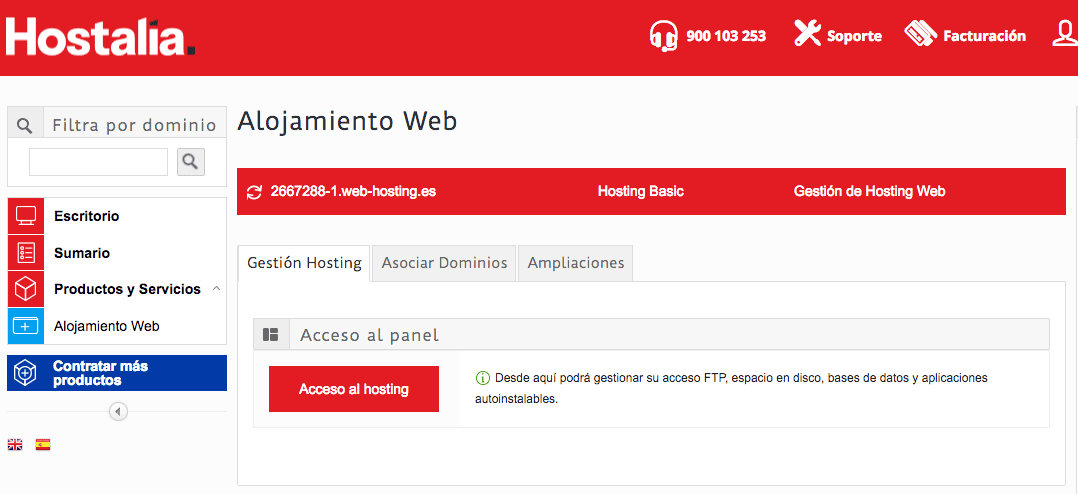Open Sumario in the sidebar
This screenshot has height=494, width=1078.
coord(82,253)
